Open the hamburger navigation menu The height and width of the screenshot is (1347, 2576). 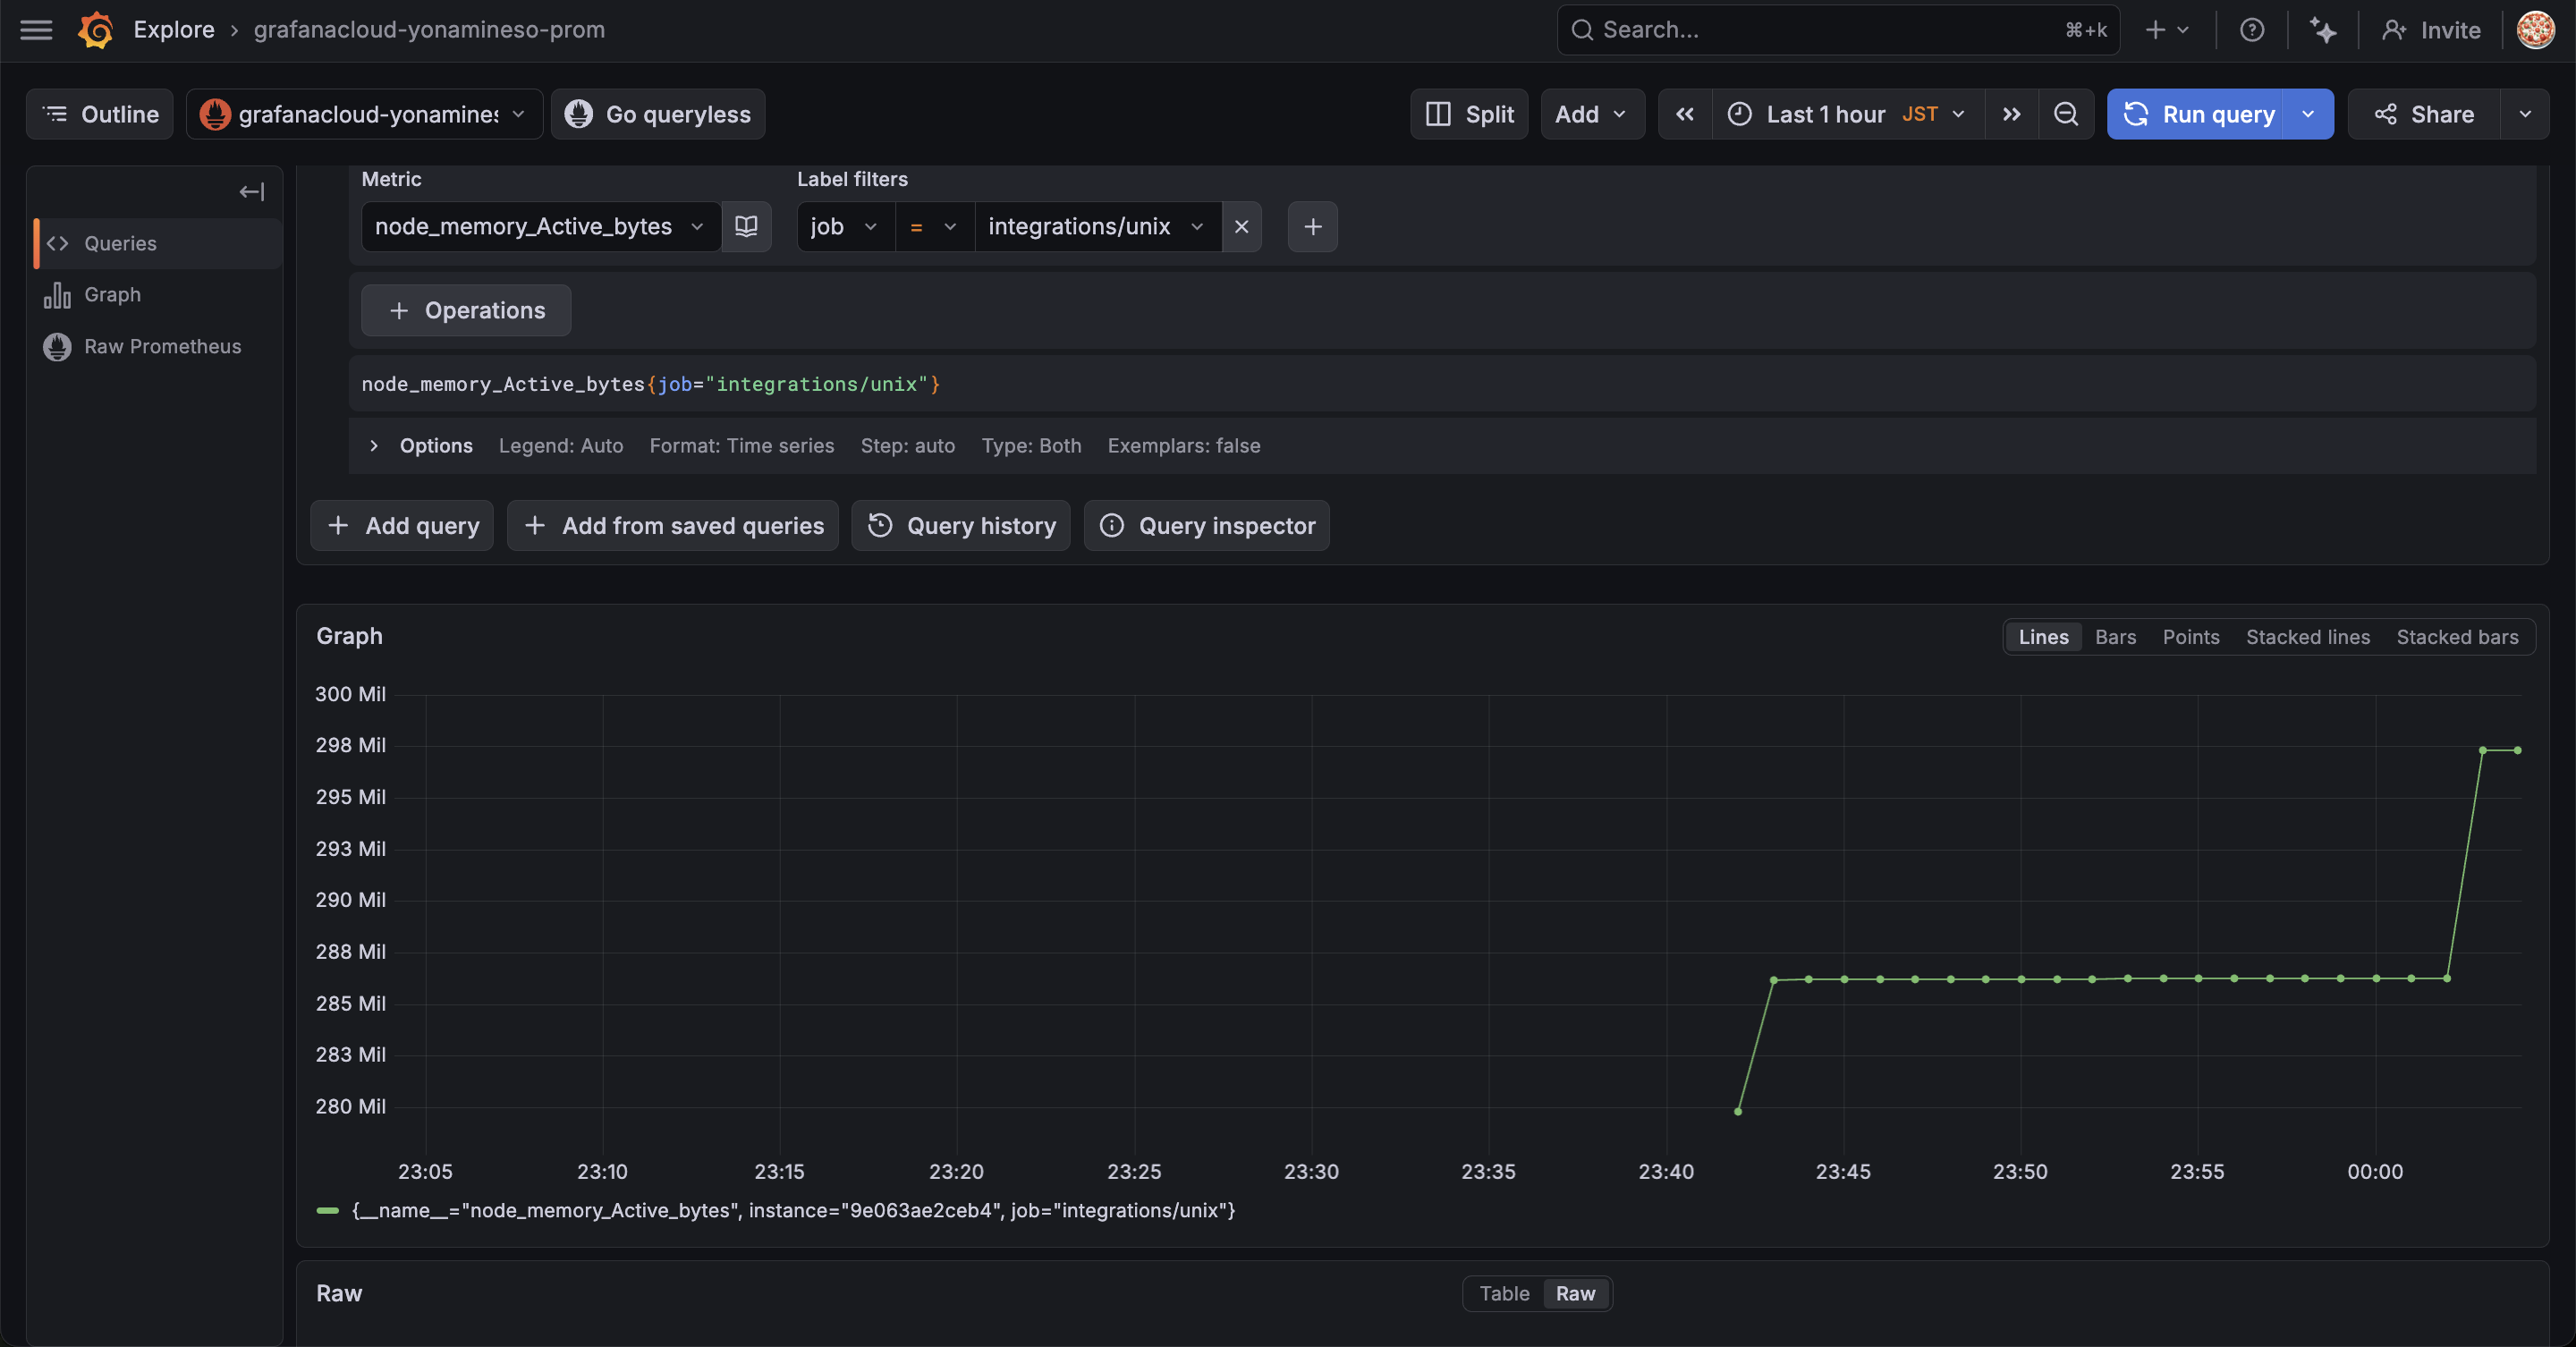click(x=36, y=30)
